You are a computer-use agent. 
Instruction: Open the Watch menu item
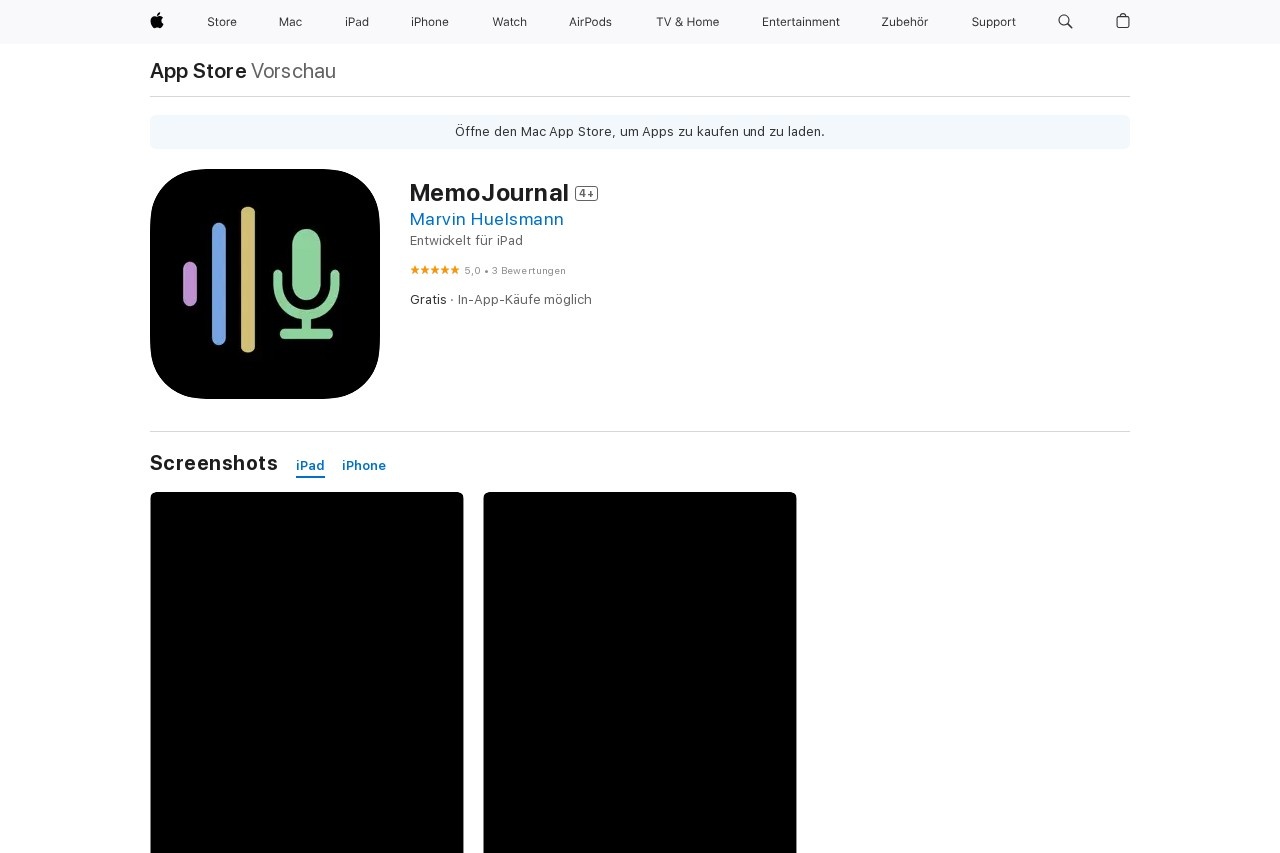point(509,22)
